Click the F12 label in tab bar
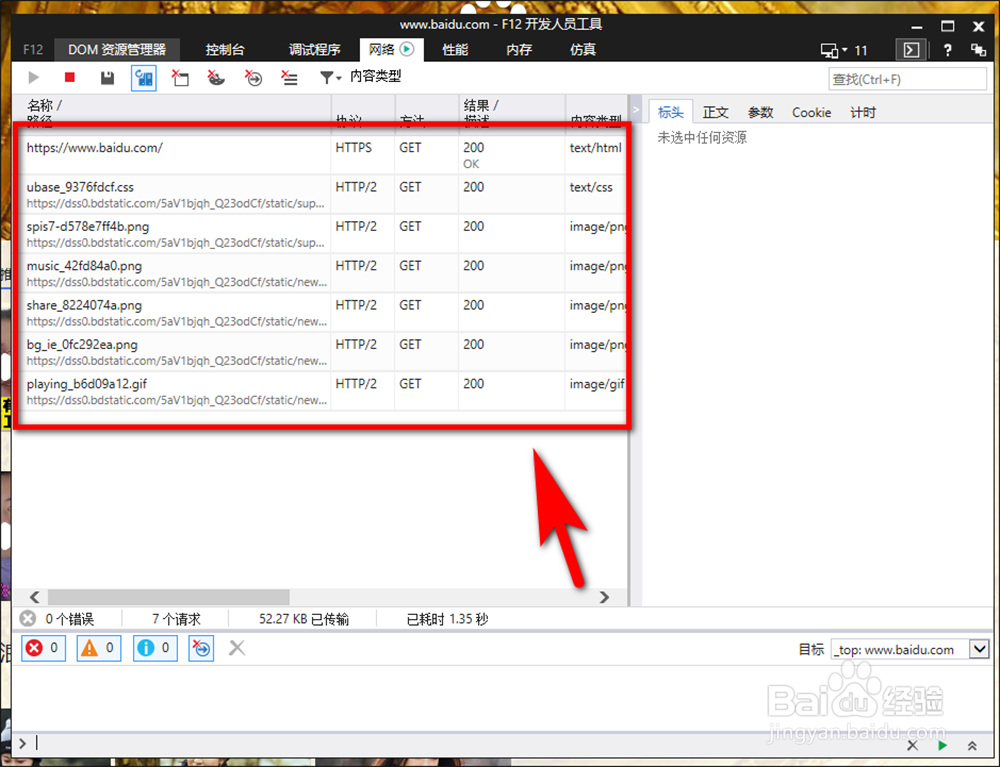1000x767 pixels. tap(33, 50)
